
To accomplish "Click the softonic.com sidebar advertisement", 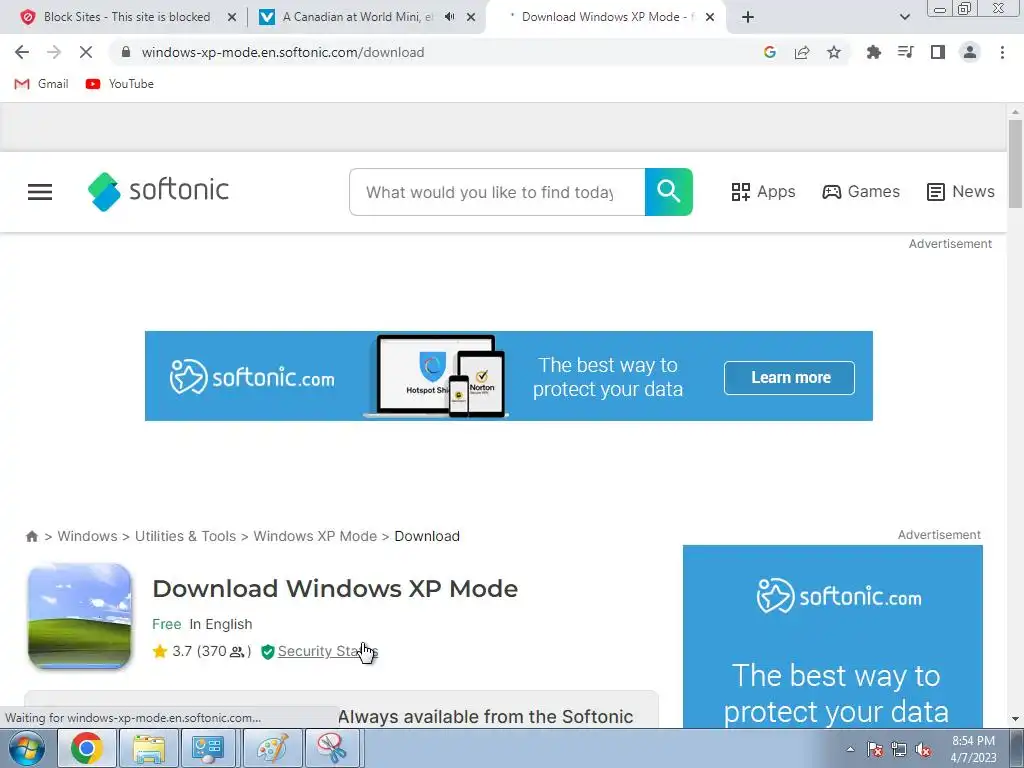I will point(833,636).
